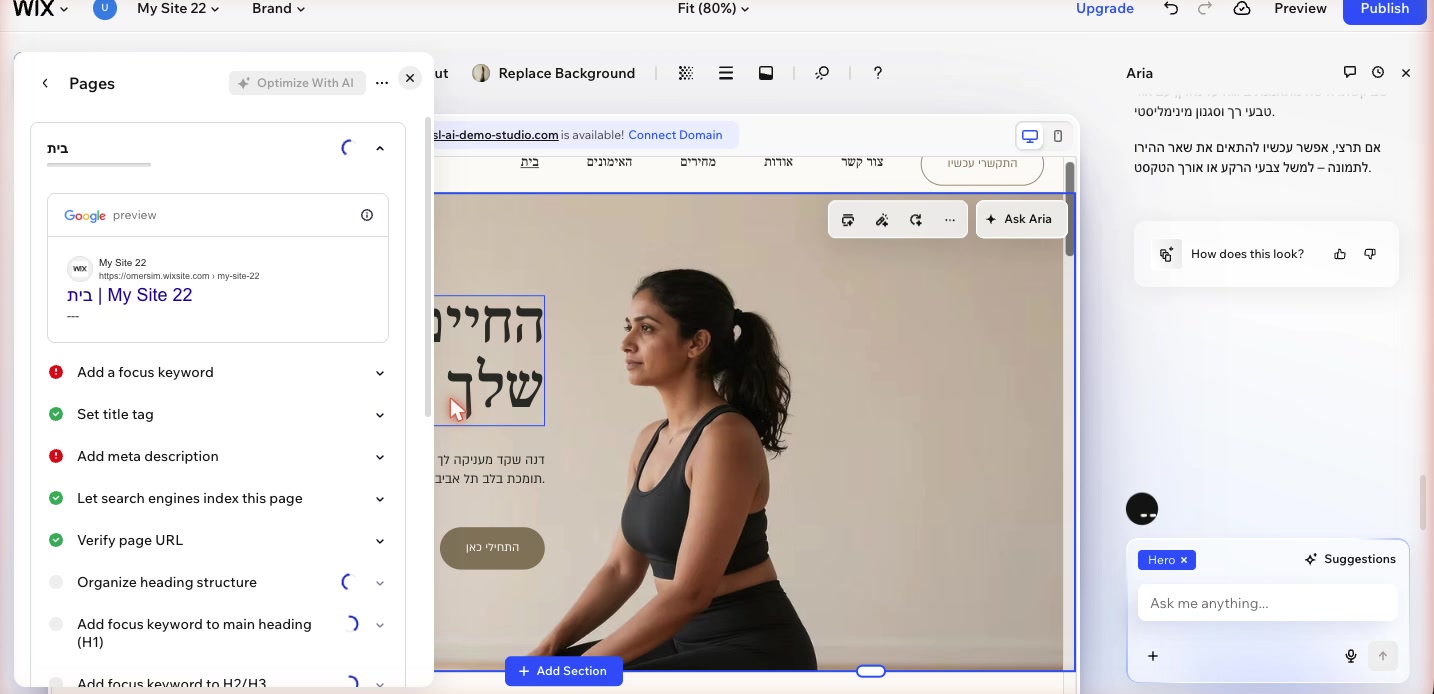This screenshot has width=1434, height=694.
Task: Open Aria Suggestions
Action: tap(1350, 560)
